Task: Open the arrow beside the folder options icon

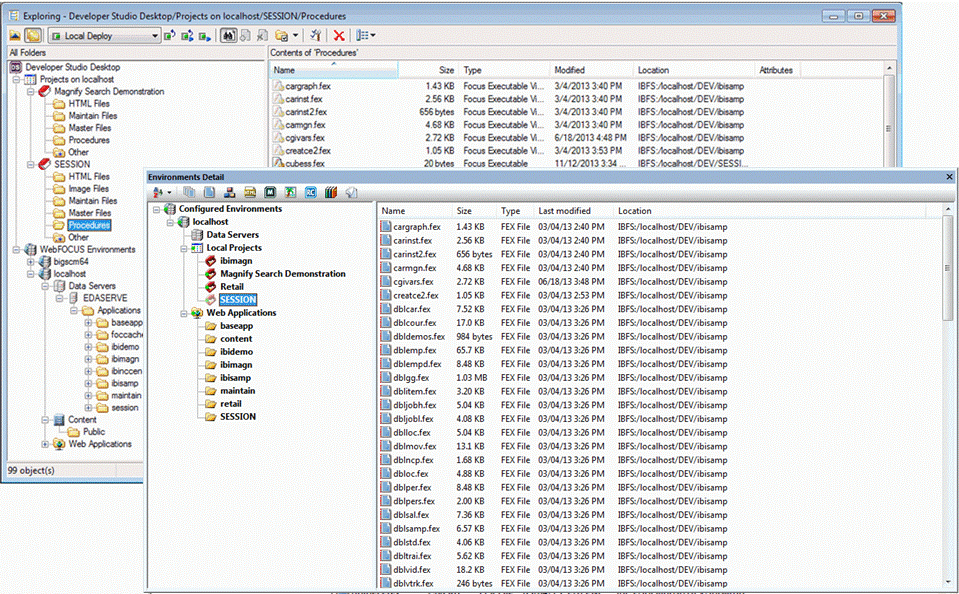Action: point(295,35)
